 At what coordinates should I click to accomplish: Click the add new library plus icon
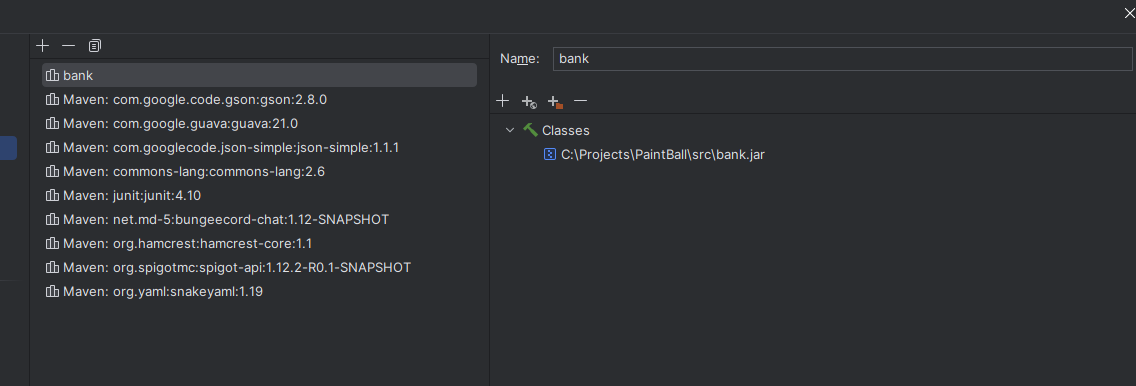click(x=43, y=46)
